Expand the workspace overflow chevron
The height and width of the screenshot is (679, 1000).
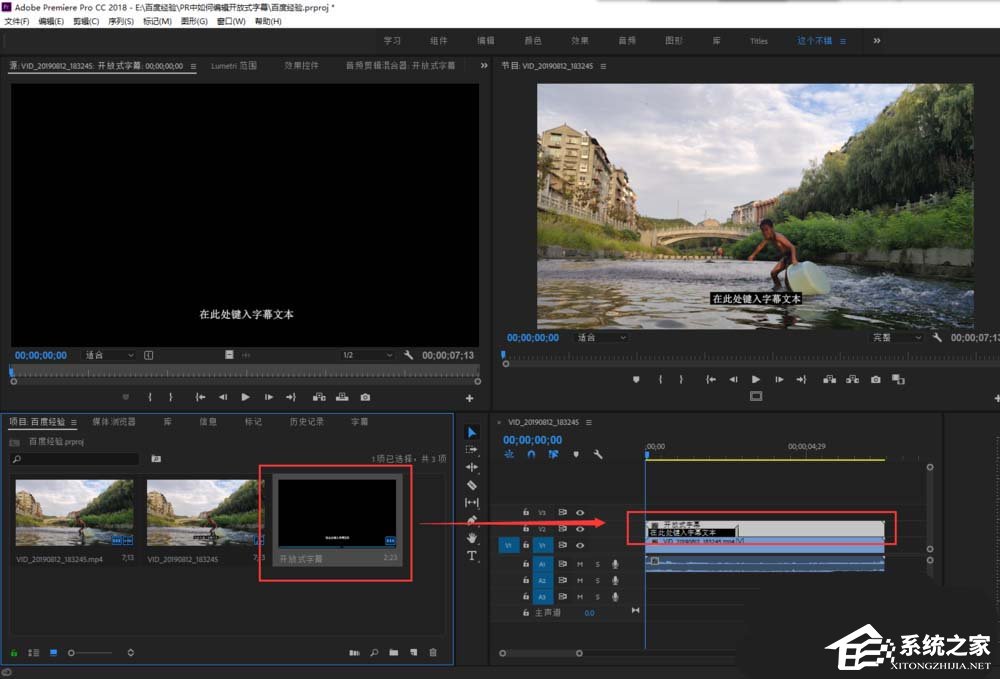click(x=877, y=41)
